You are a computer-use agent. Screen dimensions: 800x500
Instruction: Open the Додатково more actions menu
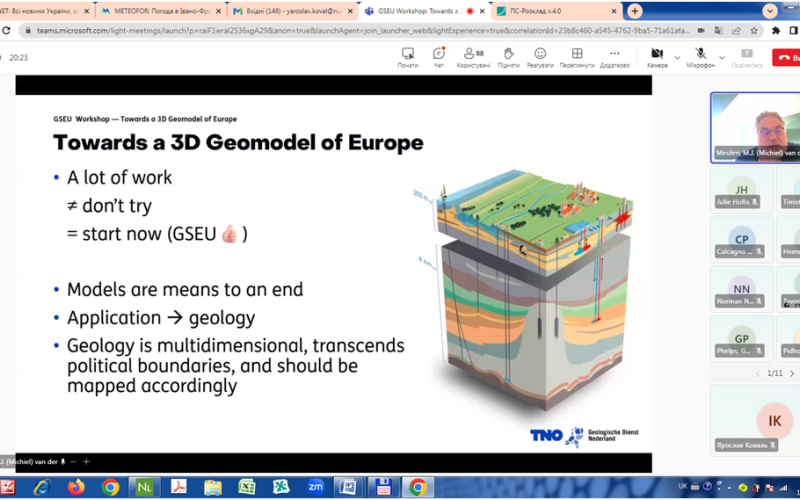[615, 58]
